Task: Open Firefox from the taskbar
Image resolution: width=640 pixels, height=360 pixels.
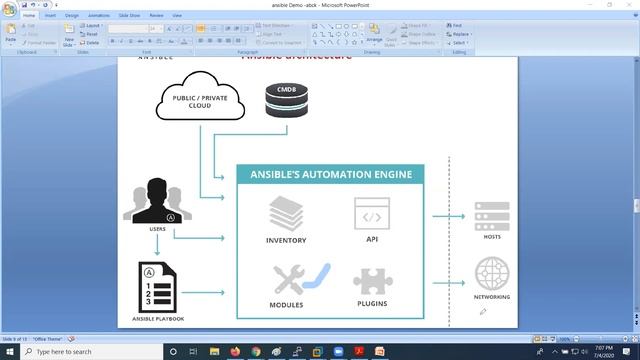Action: pyautogui.click(x=235, y=351)
